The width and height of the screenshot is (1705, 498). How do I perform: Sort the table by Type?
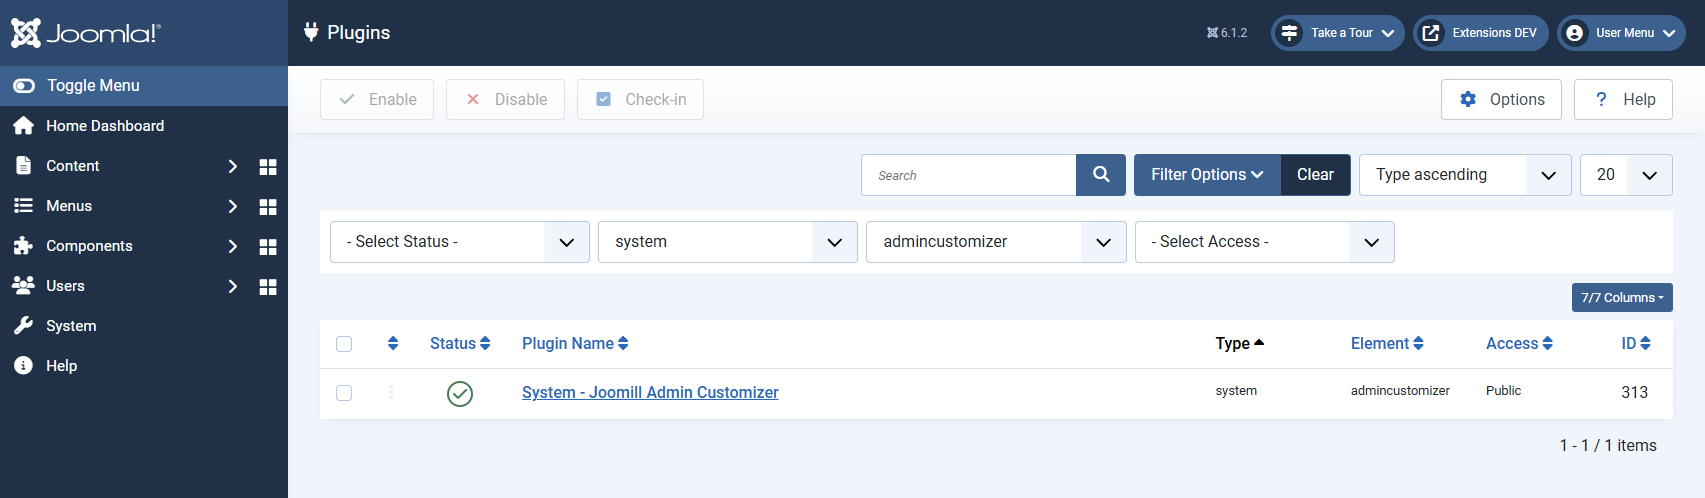coord(1240,344)
